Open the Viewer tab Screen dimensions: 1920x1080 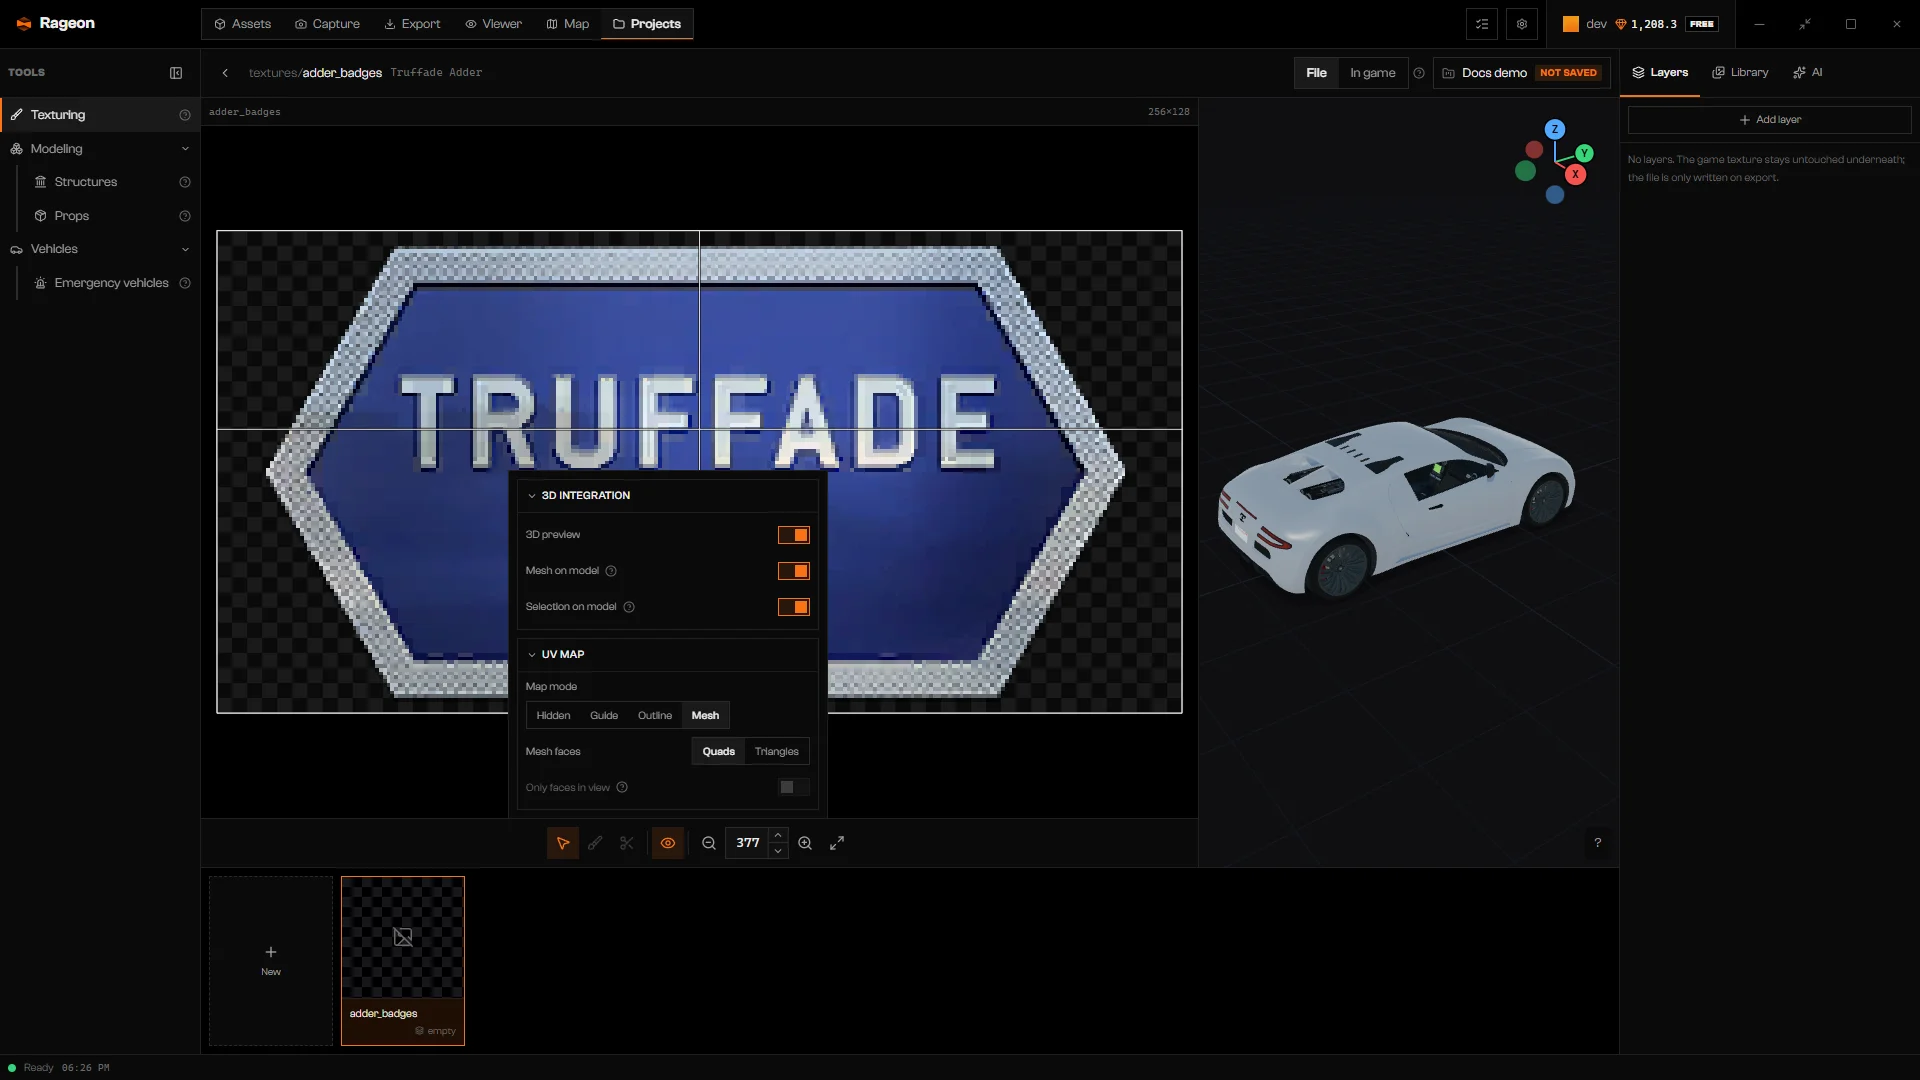pos(494,24)
